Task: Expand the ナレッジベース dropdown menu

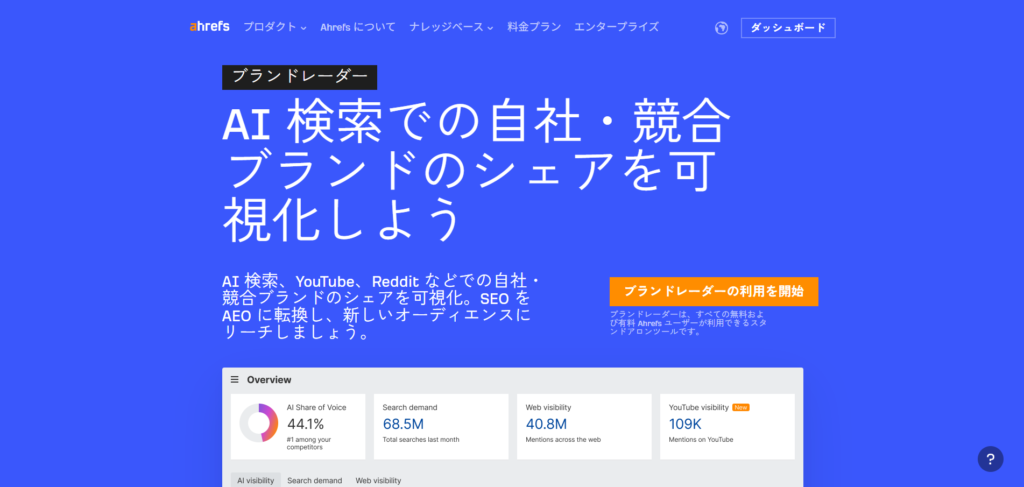Action: click(x=451, y=27)
